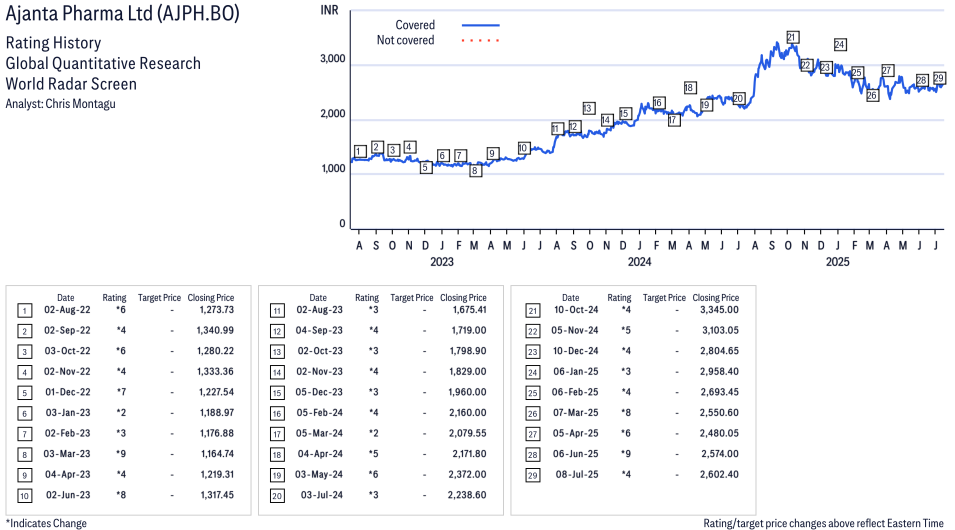The width and height of the screenshot is (955, 530).
Task: Click rating *5 in the 04-Apr-24 row
Action: coord(373,454)
